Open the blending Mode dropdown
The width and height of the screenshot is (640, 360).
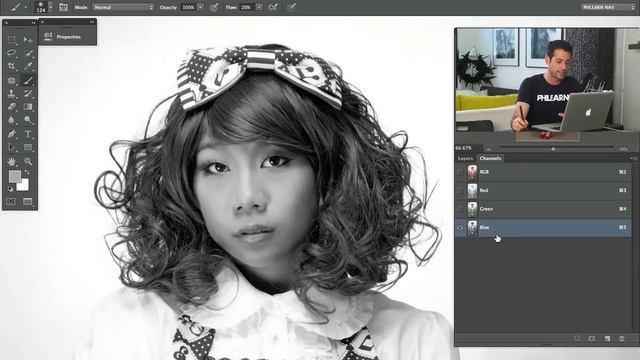coord(123,7)
